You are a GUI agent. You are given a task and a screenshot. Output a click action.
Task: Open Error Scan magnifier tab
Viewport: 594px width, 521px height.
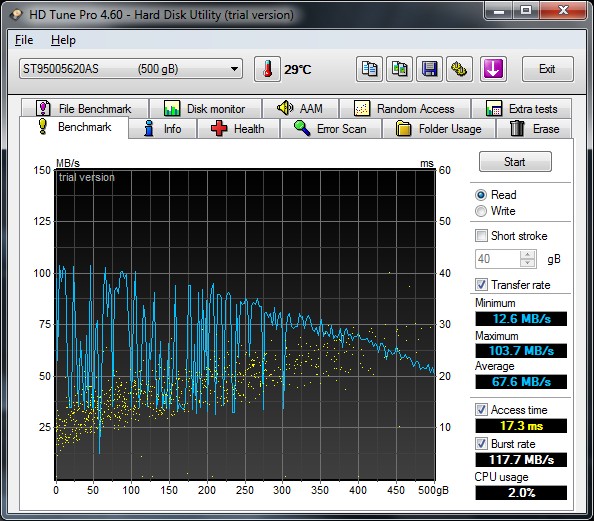(x=330, y=129)
